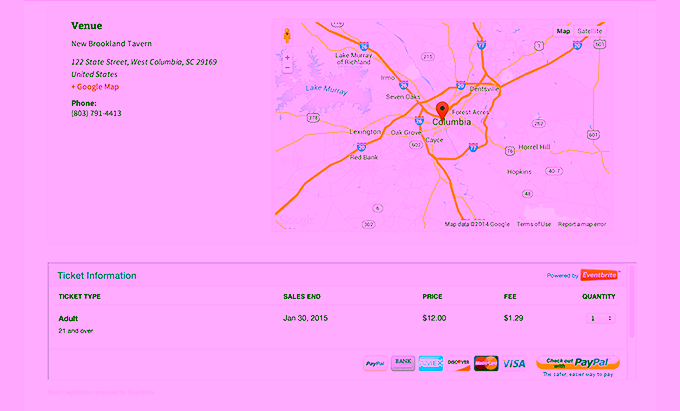Click the Hopkins map label
This screenshot has width=680, height=411.
click(x=519, y=172)
